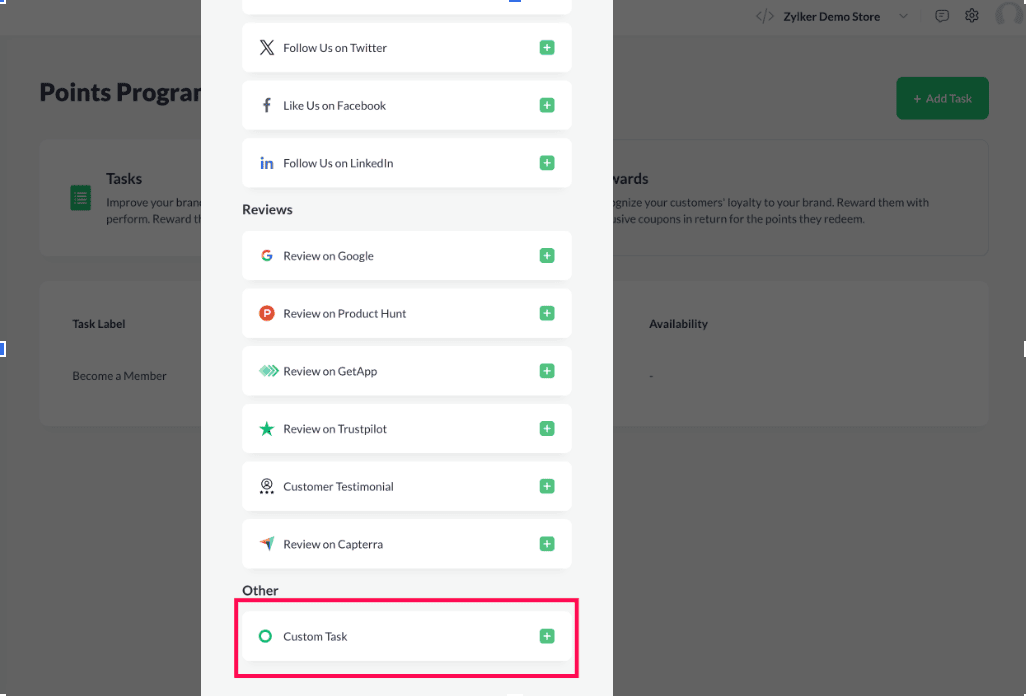Open the feedback chat icon
The image size is (1026, 696).
[942, 16]
